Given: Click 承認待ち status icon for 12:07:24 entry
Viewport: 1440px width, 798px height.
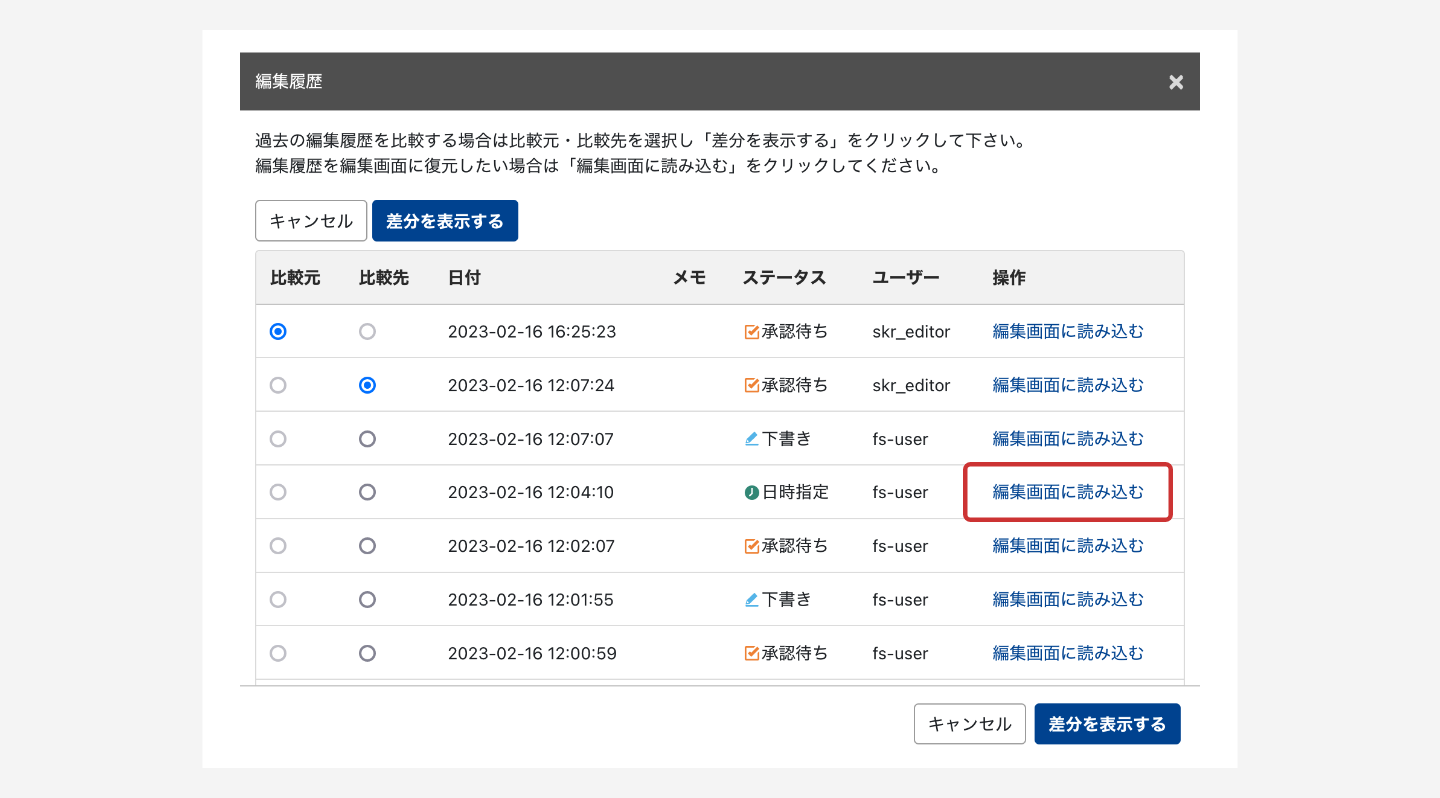Looking at the screenshot, I should pos(752,385).
